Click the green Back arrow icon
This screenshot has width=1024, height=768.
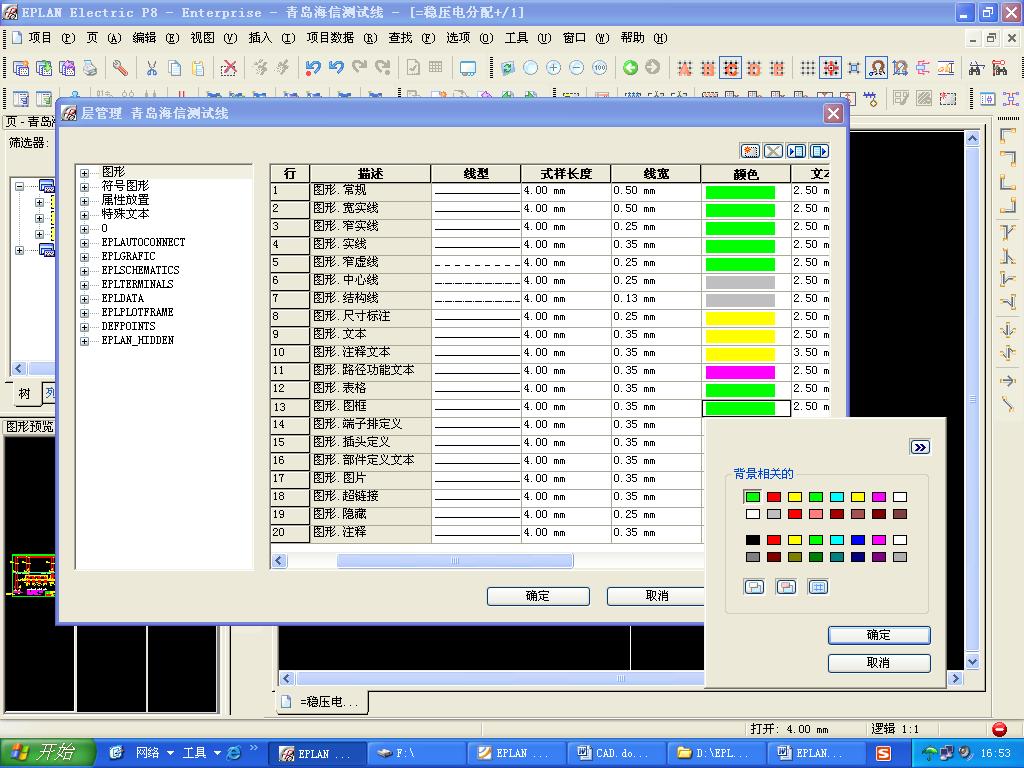630,67
